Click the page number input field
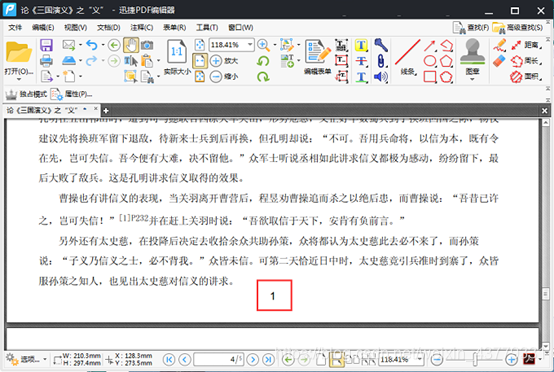554x372 pixels. (218, 360)
